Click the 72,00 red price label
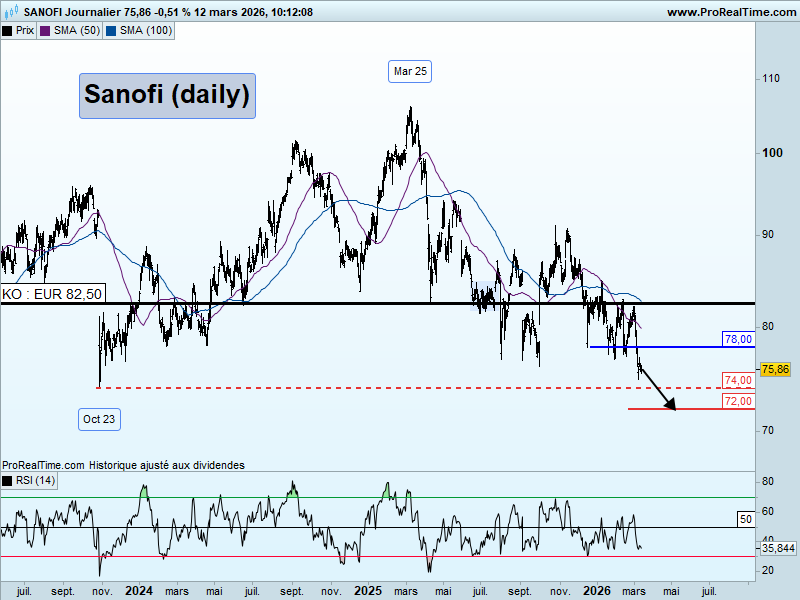 point(738,401)
